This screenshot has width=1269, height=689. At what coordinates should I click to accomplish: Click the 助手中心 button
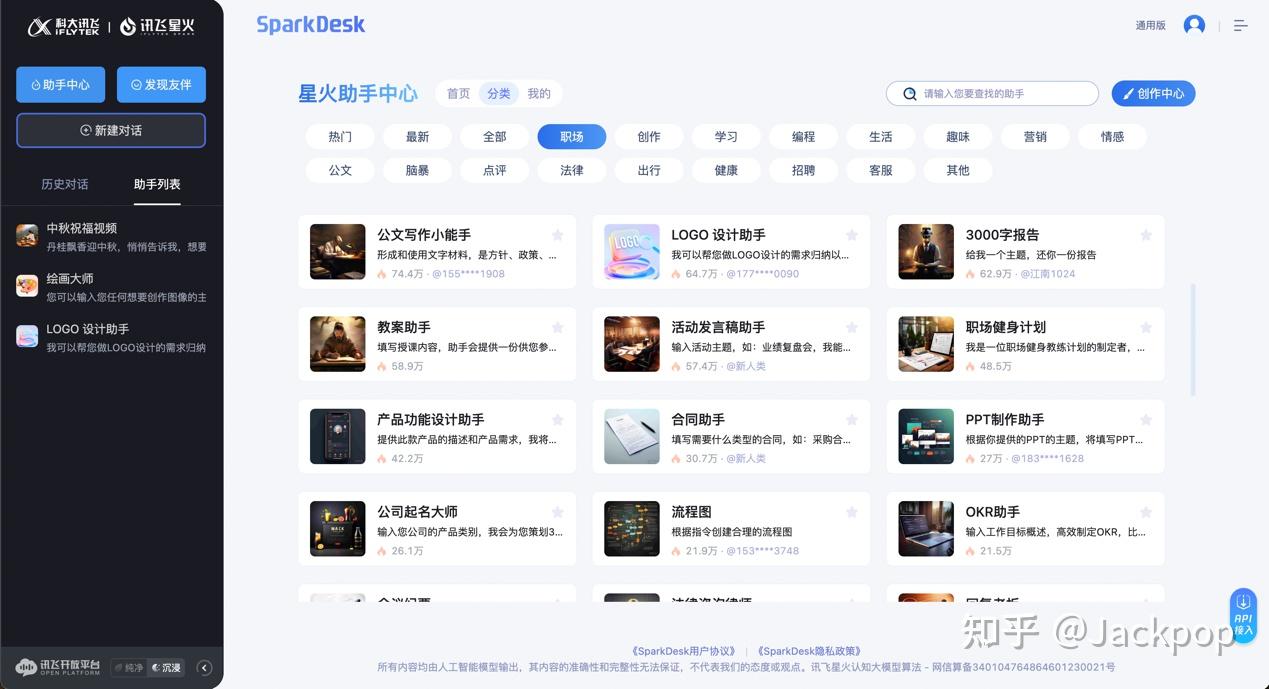(60, 85)
